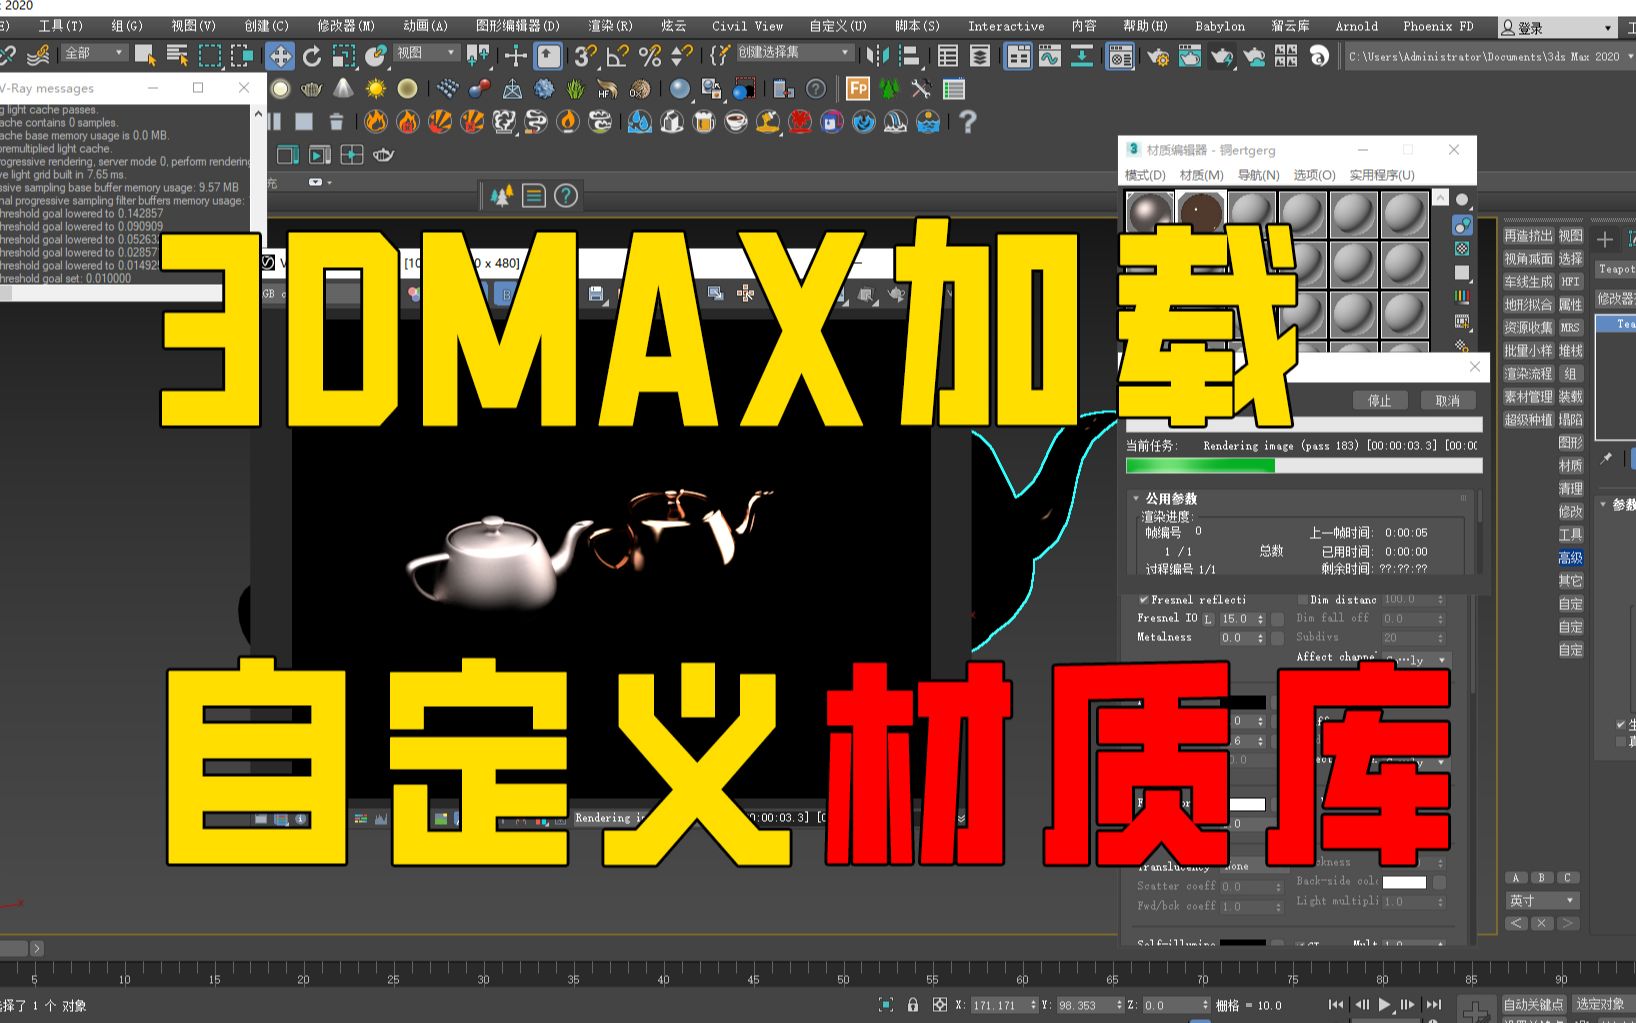Open the Material Editor toolbar icon
This screenshot has width=1636, height=1023.
click(x=1120, y=57)
